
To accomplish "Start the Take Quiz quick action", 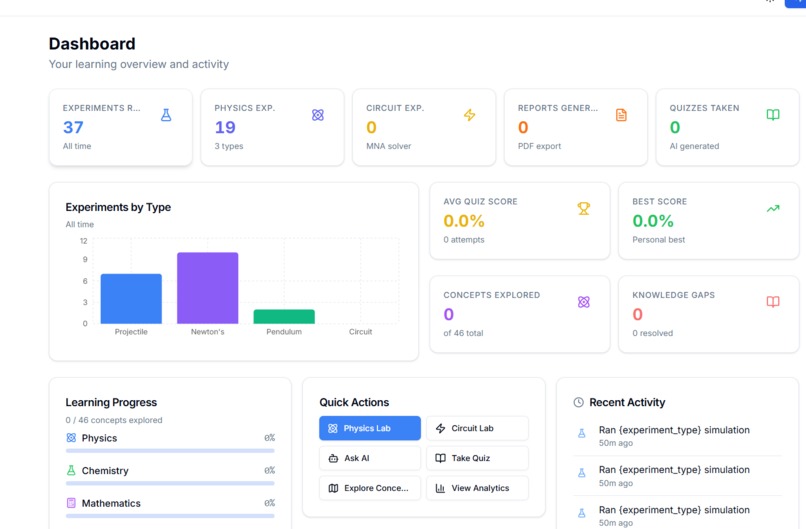I will 477,458.
